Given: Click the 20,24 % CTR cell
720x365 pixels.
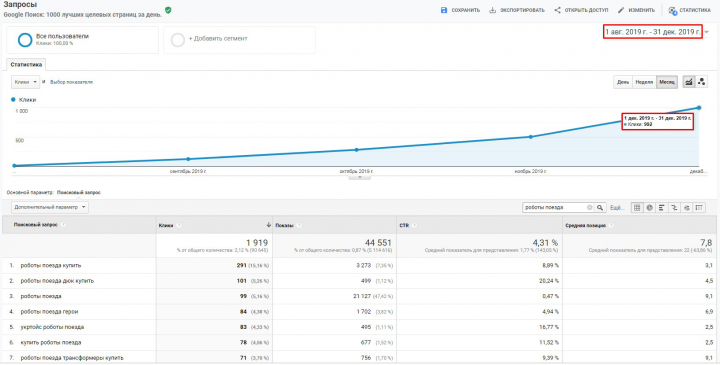Looking at the screenshot, I should (x=549, y=281).
